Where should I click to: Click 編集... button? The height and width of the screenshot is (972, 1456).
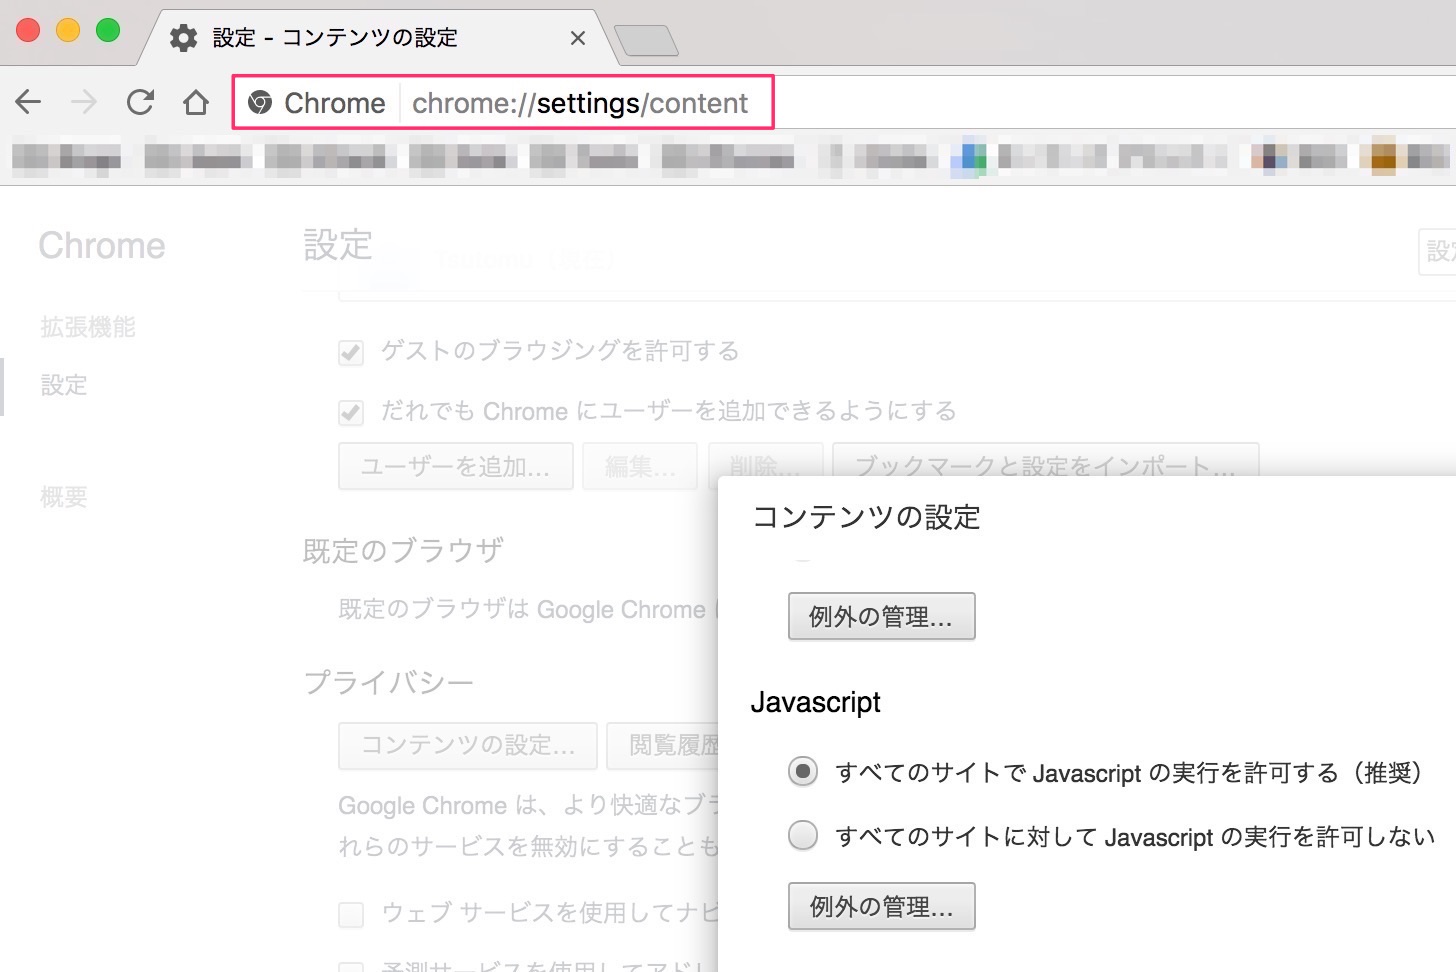(x=640, y=467)
